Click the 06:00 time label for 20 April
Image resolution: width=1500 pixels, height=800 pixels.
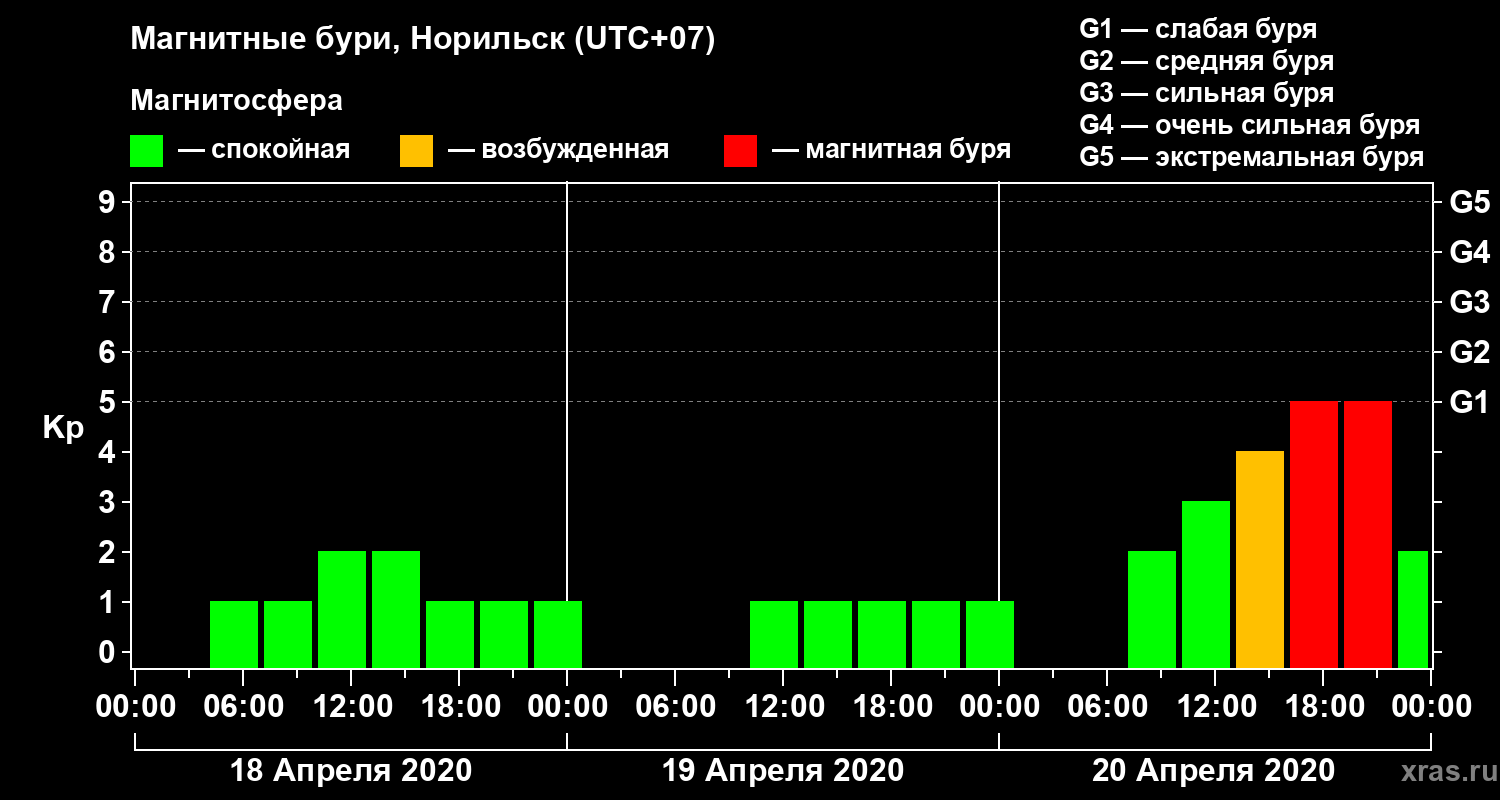[x=1107, y=706]
